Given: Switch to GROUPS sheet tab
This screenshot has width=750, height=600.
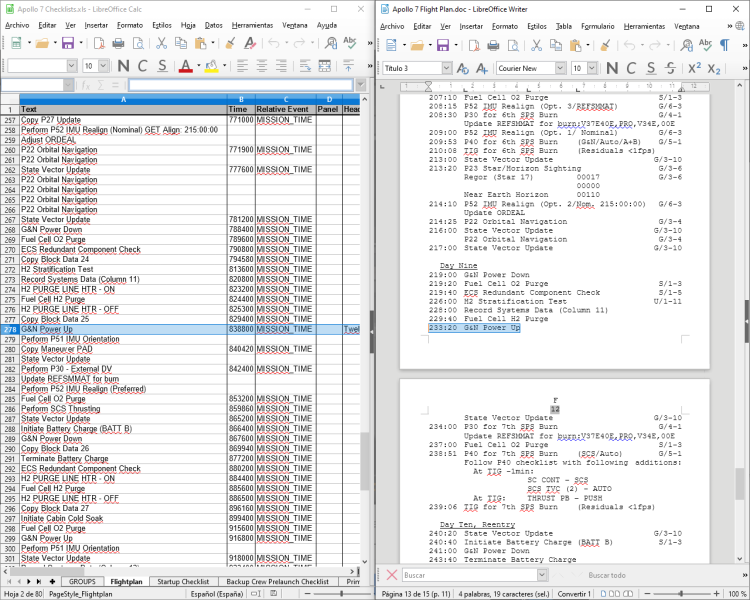Looking at the screenshot, I should [82, 581].
